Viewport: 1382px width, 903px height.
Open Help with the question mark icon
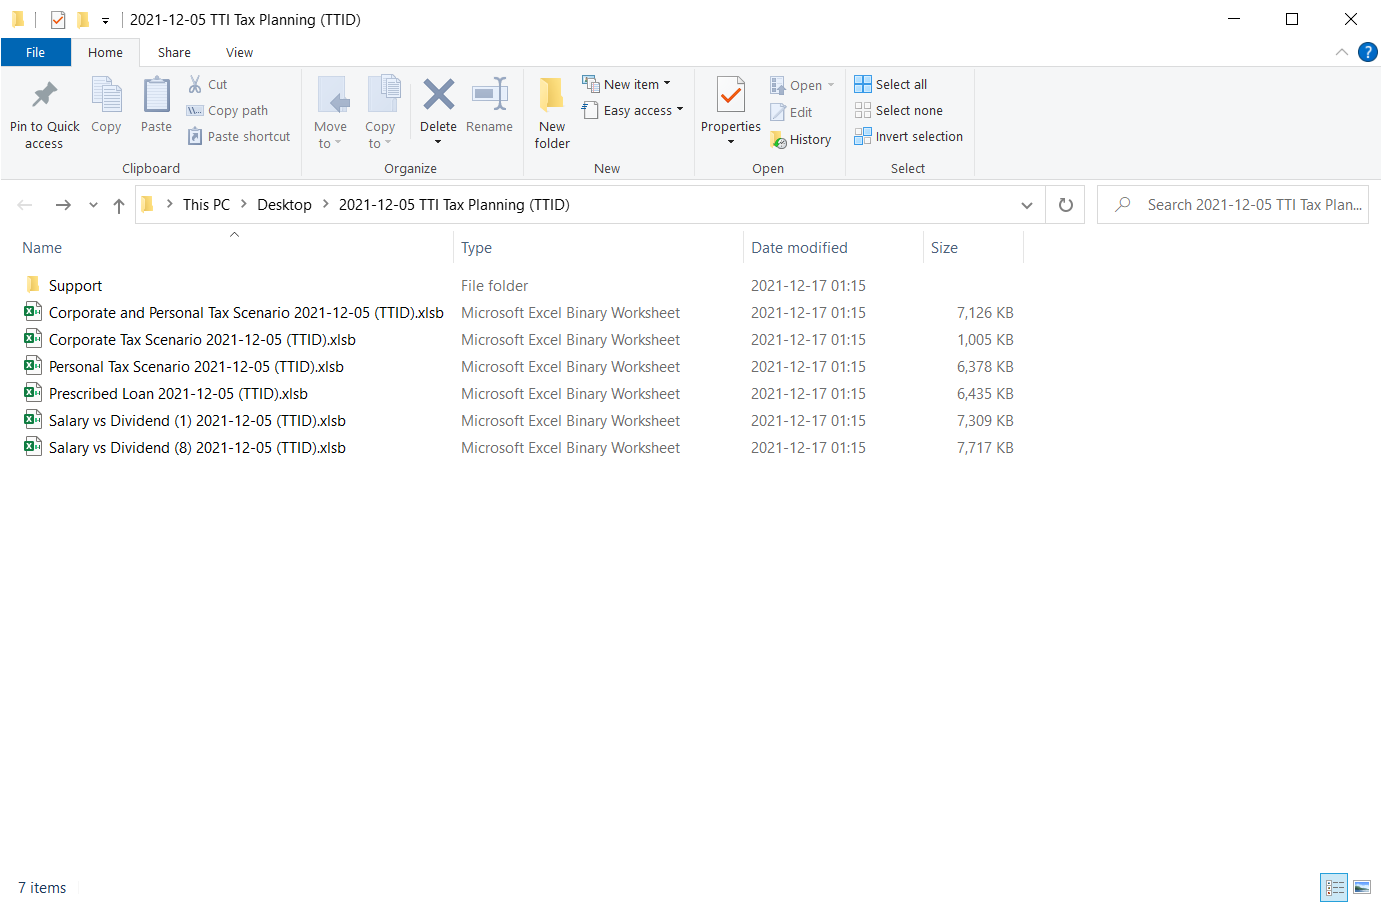pyautogui.click(x=1368, y=52)
